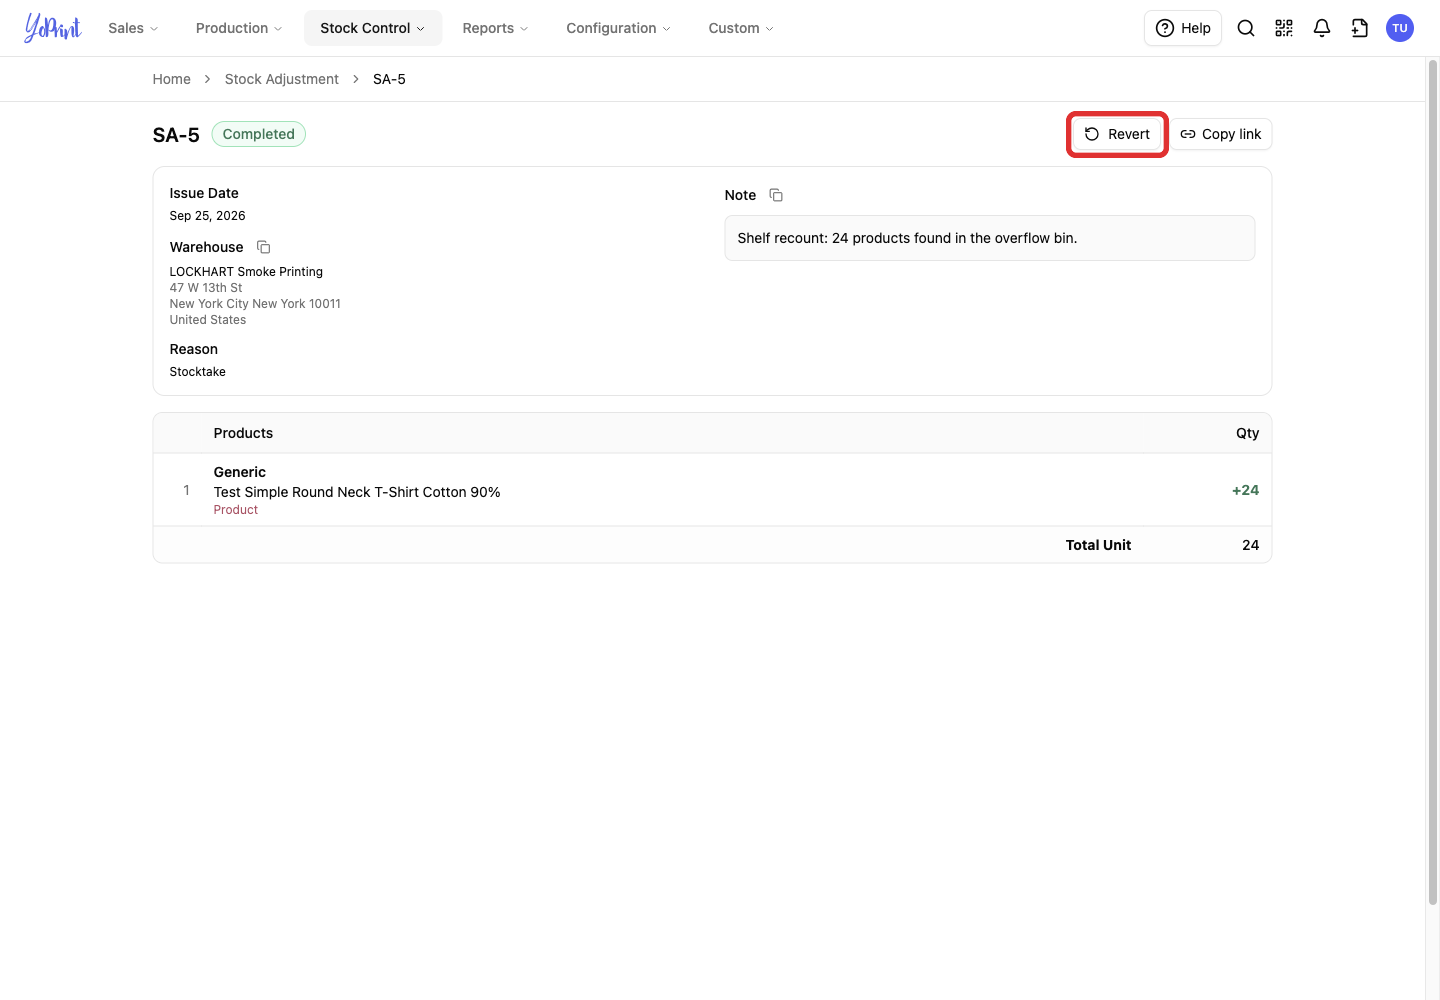Revert the SA-5 stock adjustment

point(1118,134)
